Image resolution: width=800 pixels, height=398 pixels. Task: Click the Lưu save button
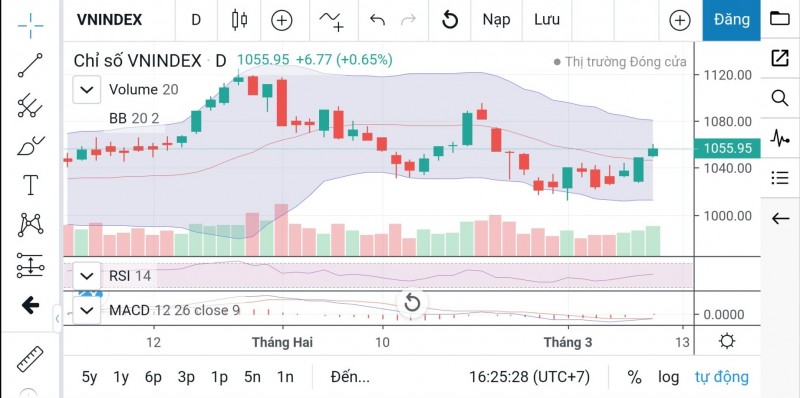(x=547, y=20)
